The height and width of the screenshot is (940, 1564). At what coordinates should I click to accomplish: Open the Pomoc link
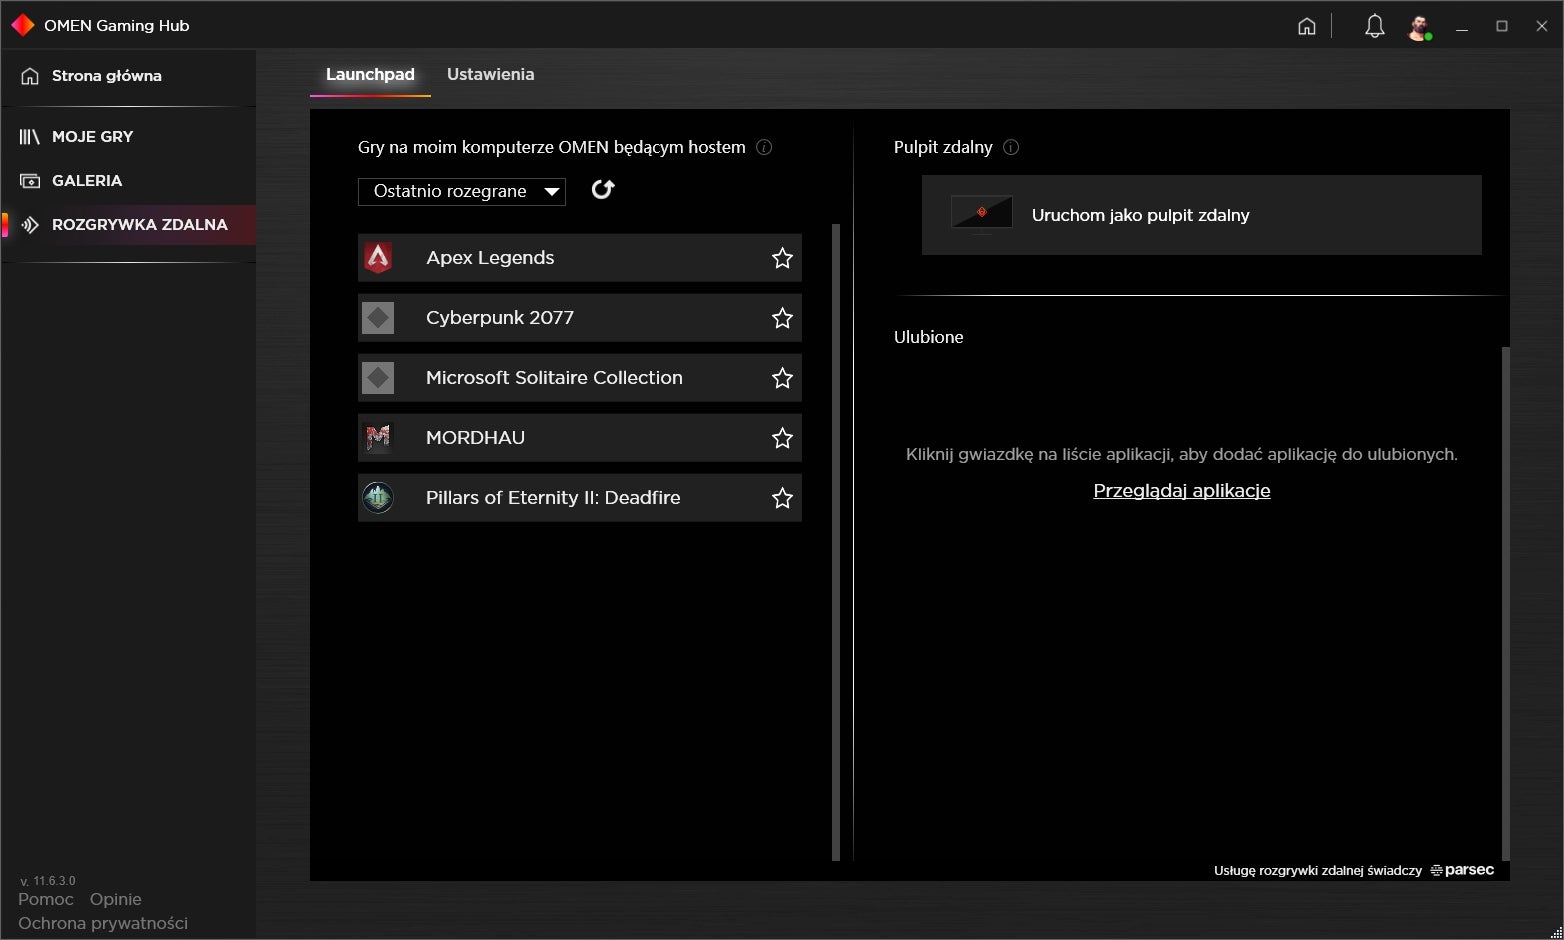click(46, 899)
